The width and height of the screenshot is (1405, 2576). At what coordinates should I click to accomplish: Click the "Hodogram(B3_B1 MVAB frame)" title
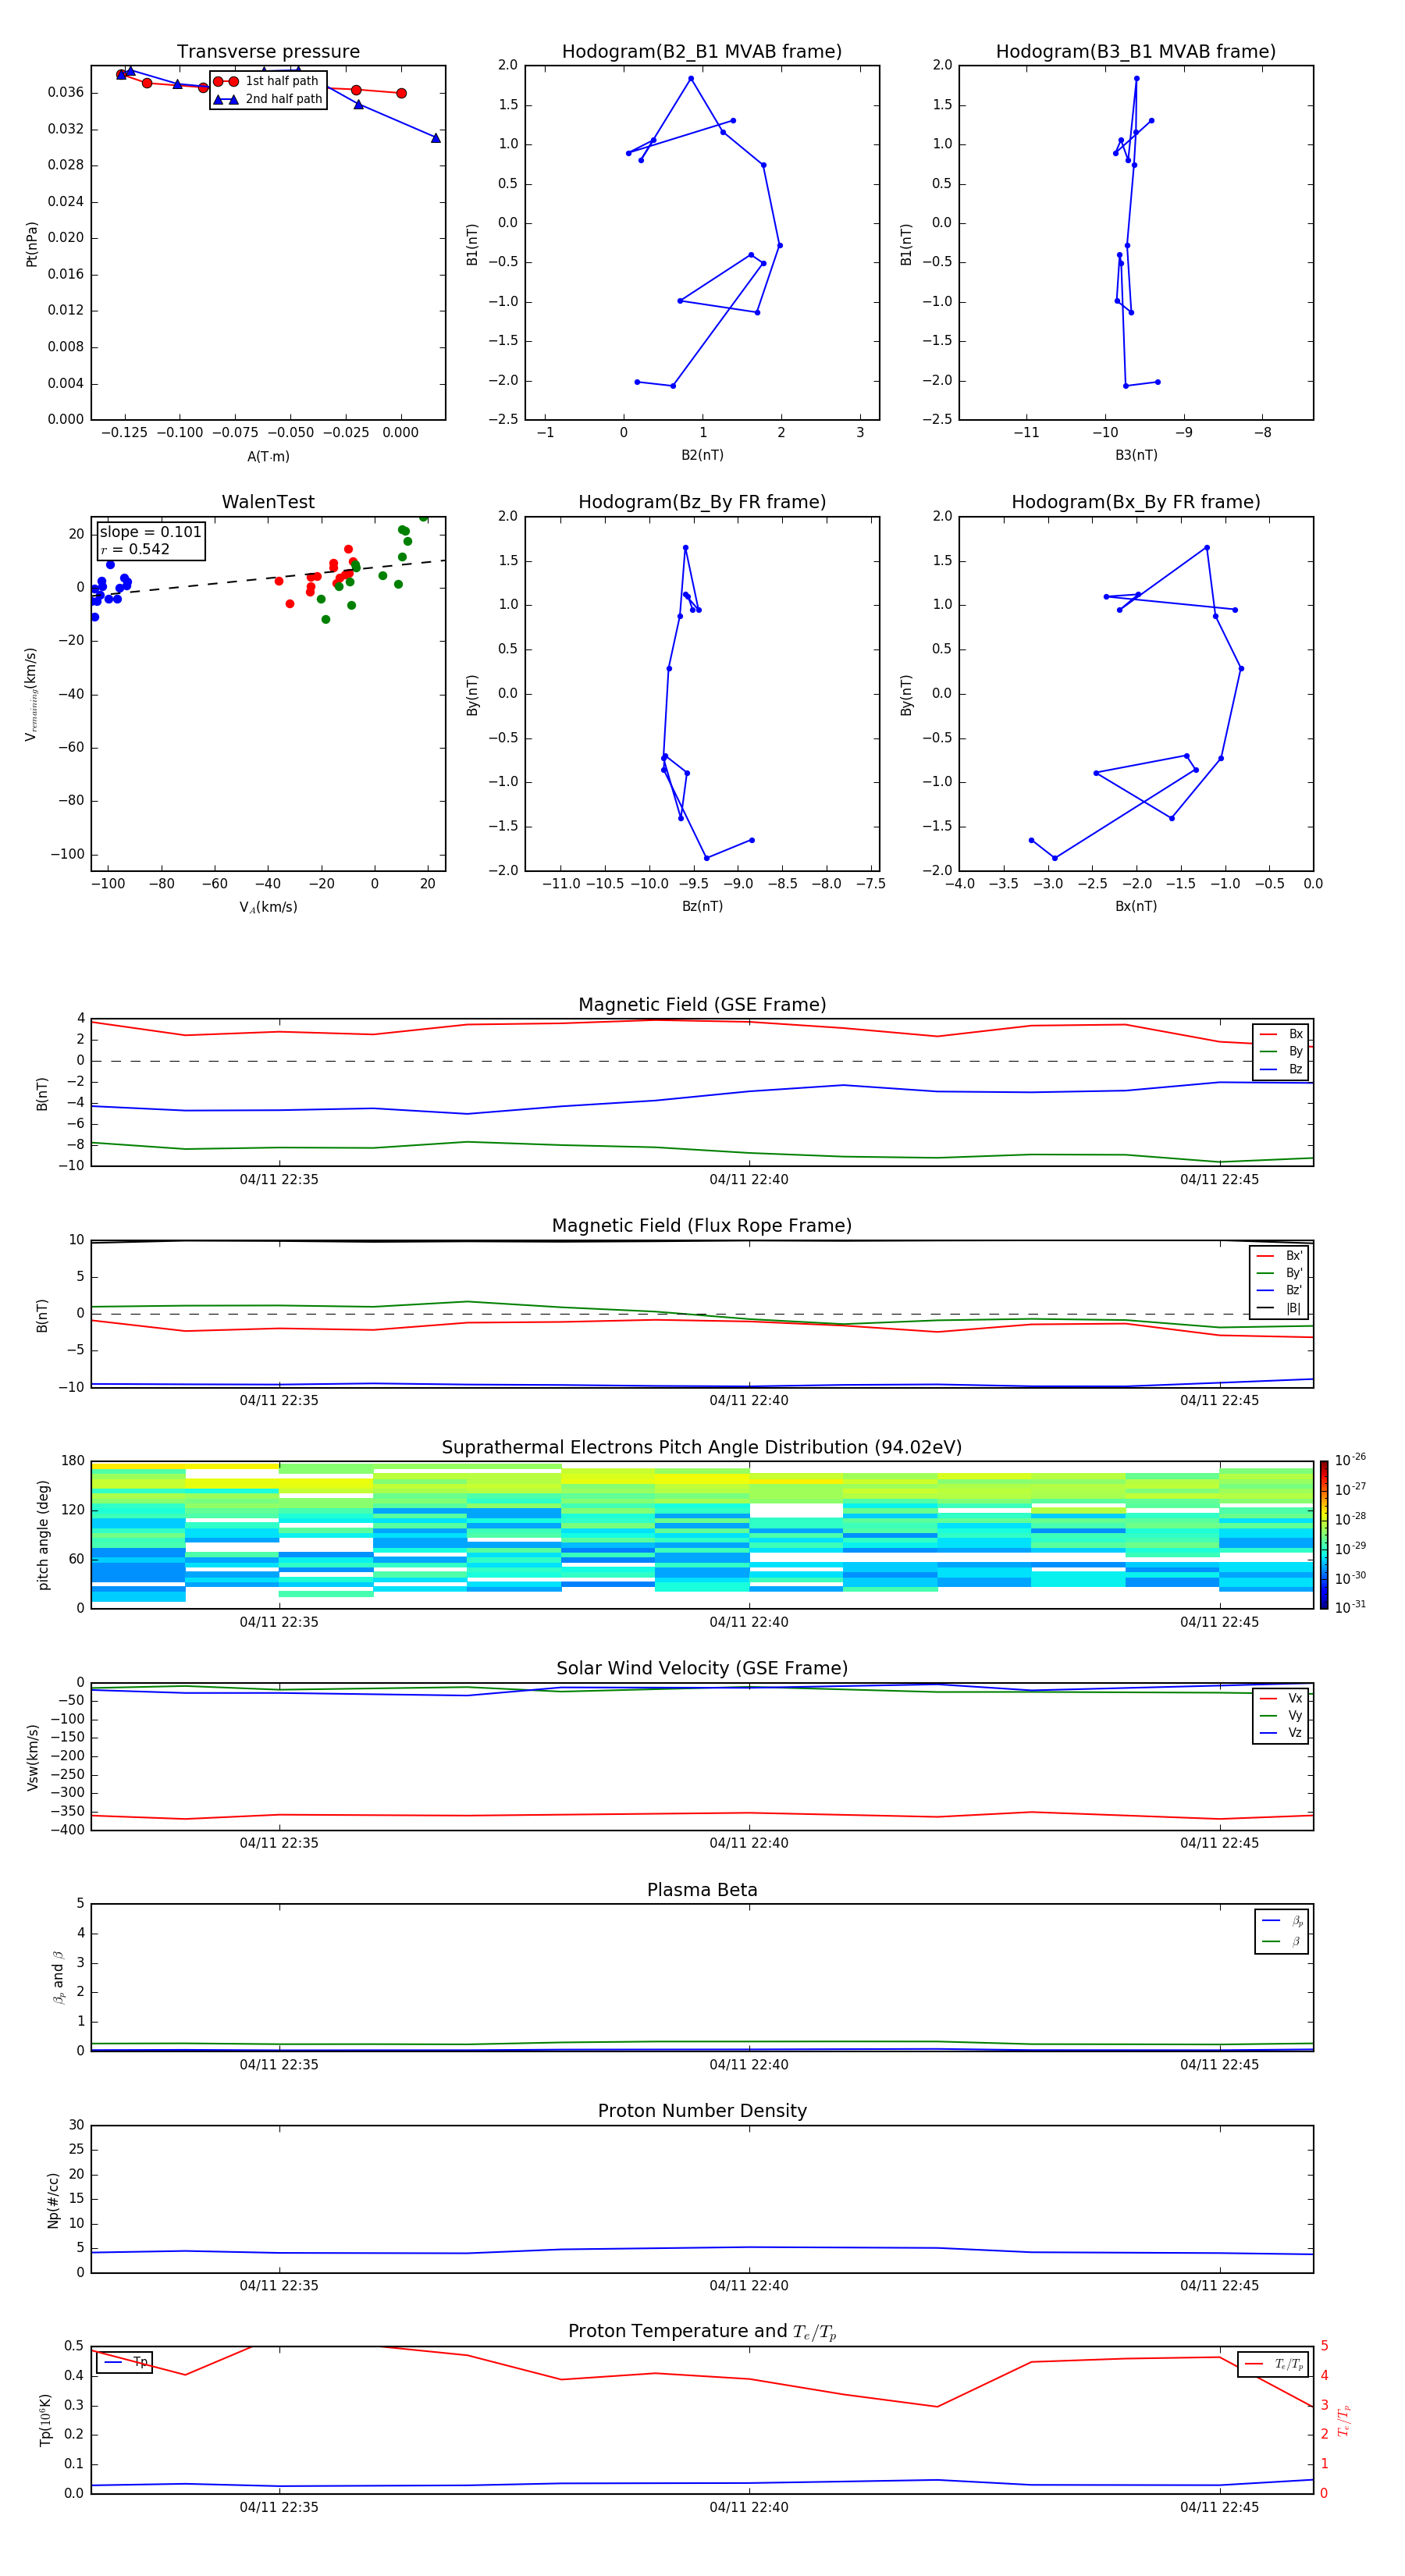tap(1136, 52)
